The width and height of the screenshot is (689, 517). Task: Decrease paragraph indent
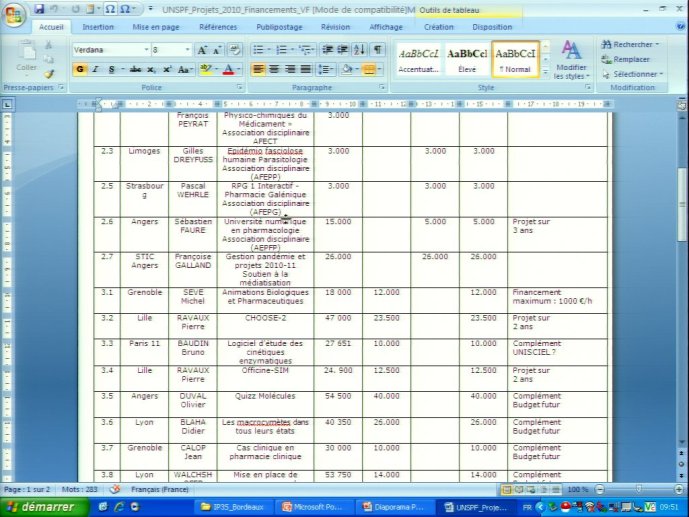point(327,50)
